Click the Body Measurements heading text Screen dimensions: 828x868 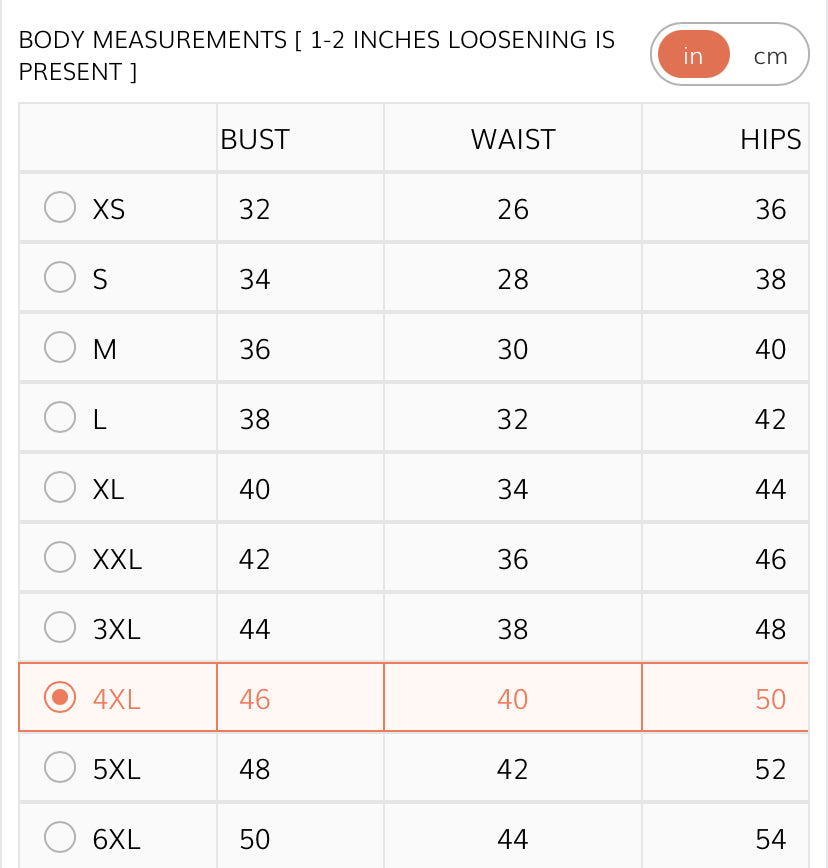[x=316, y=55]
